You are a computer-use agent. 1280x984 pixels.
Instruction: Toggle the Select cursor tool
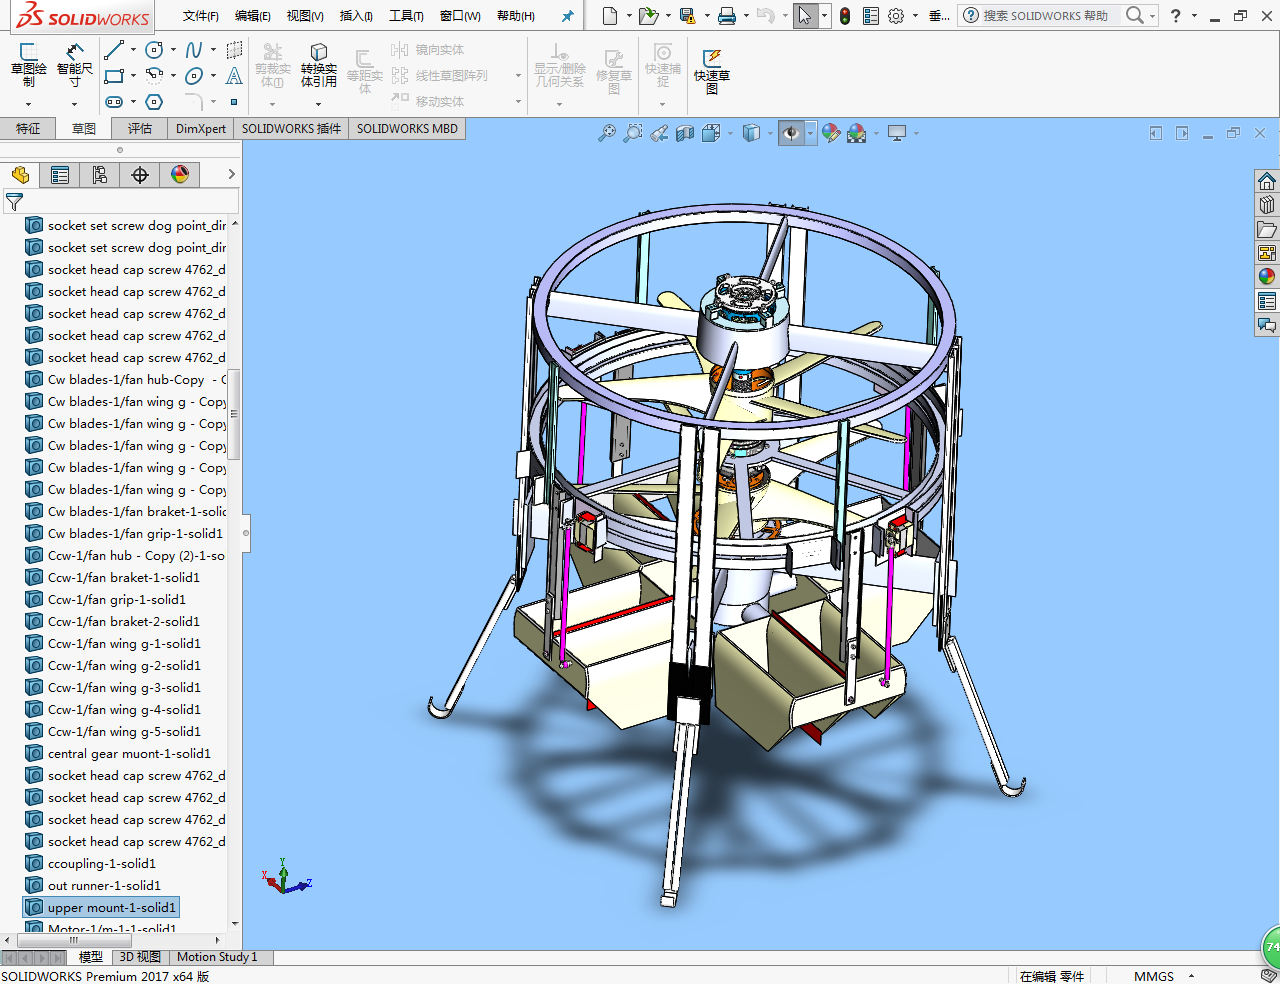pos(805,16)
